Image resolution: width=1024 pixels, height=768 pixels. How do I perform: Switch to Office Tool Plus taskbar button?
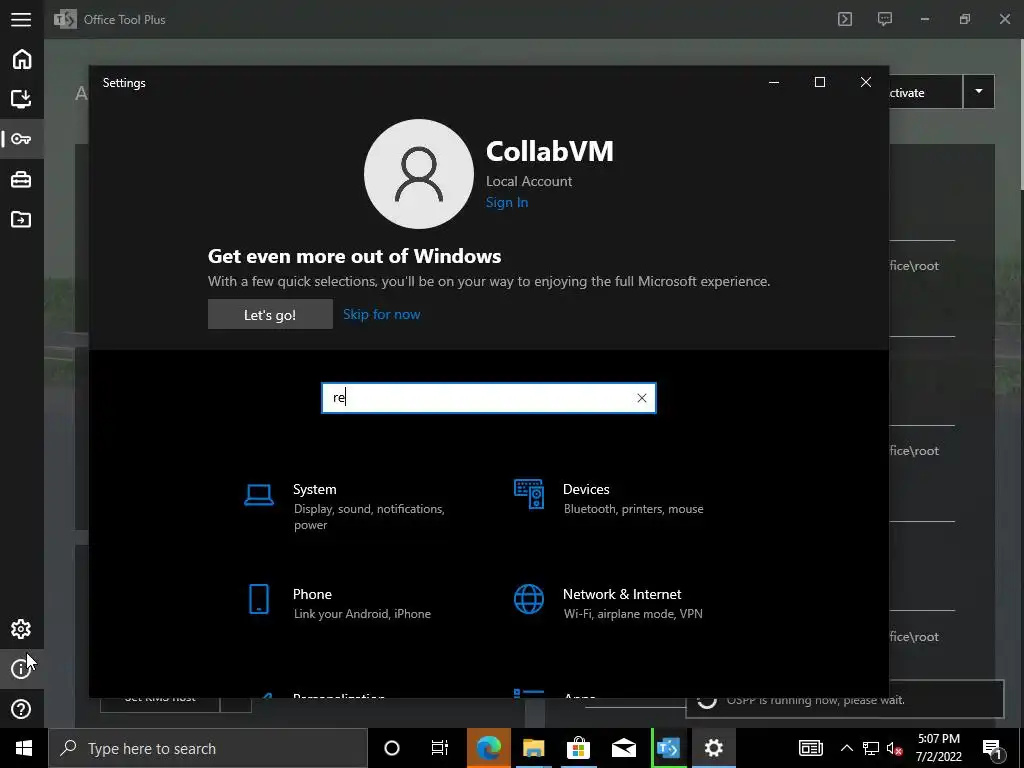tap(669, 748)
